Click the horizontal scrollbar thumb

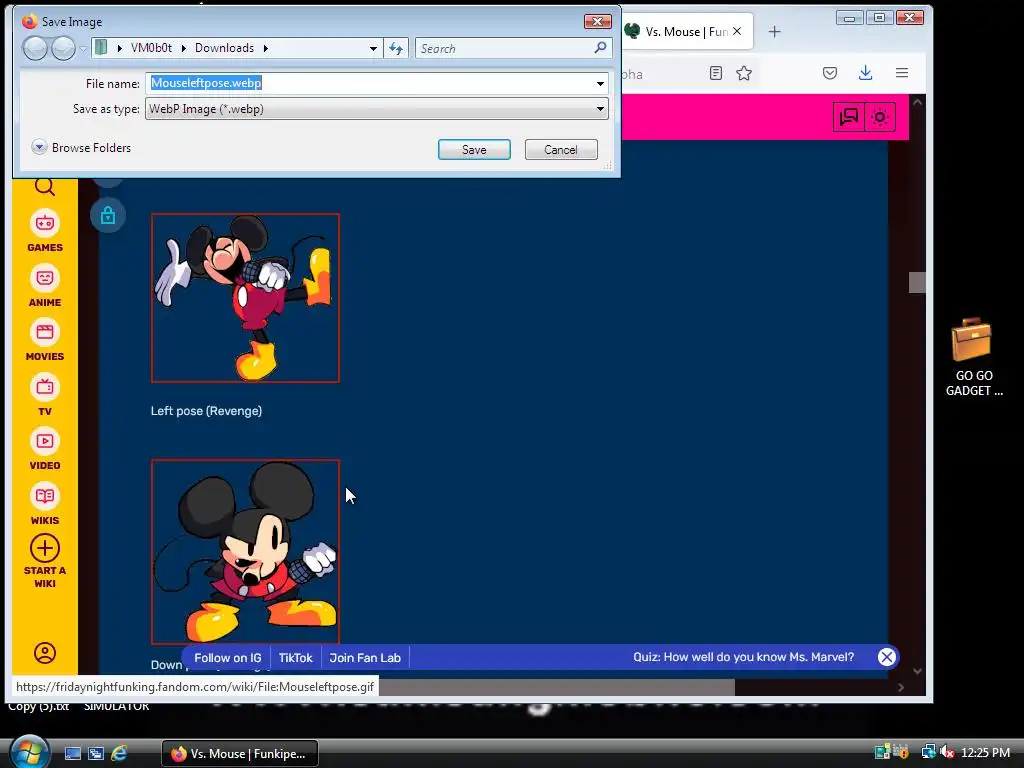click(x=556, y=687)
